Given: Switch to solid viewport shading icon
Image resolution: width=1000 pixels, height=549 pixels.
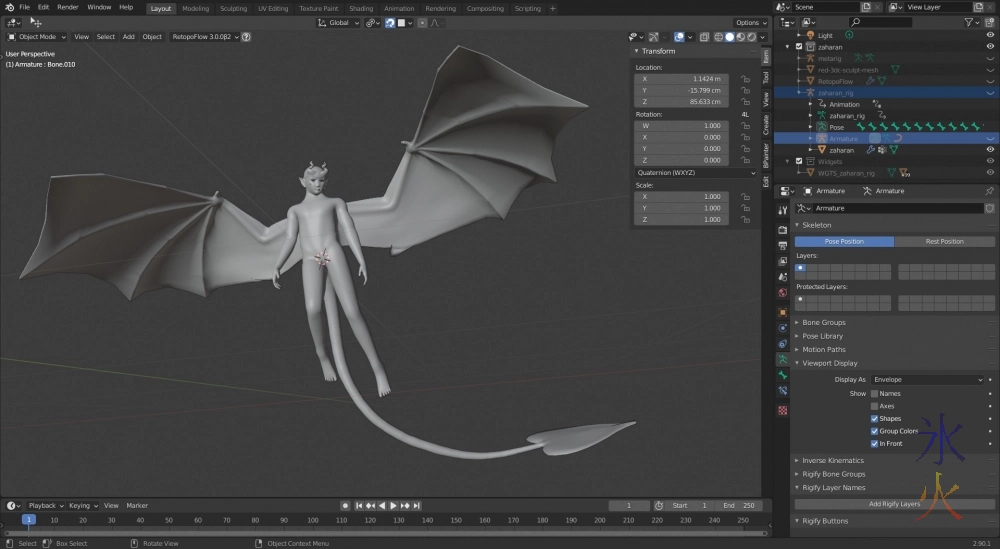Looking at the screenshot, I should pos(729,37).
